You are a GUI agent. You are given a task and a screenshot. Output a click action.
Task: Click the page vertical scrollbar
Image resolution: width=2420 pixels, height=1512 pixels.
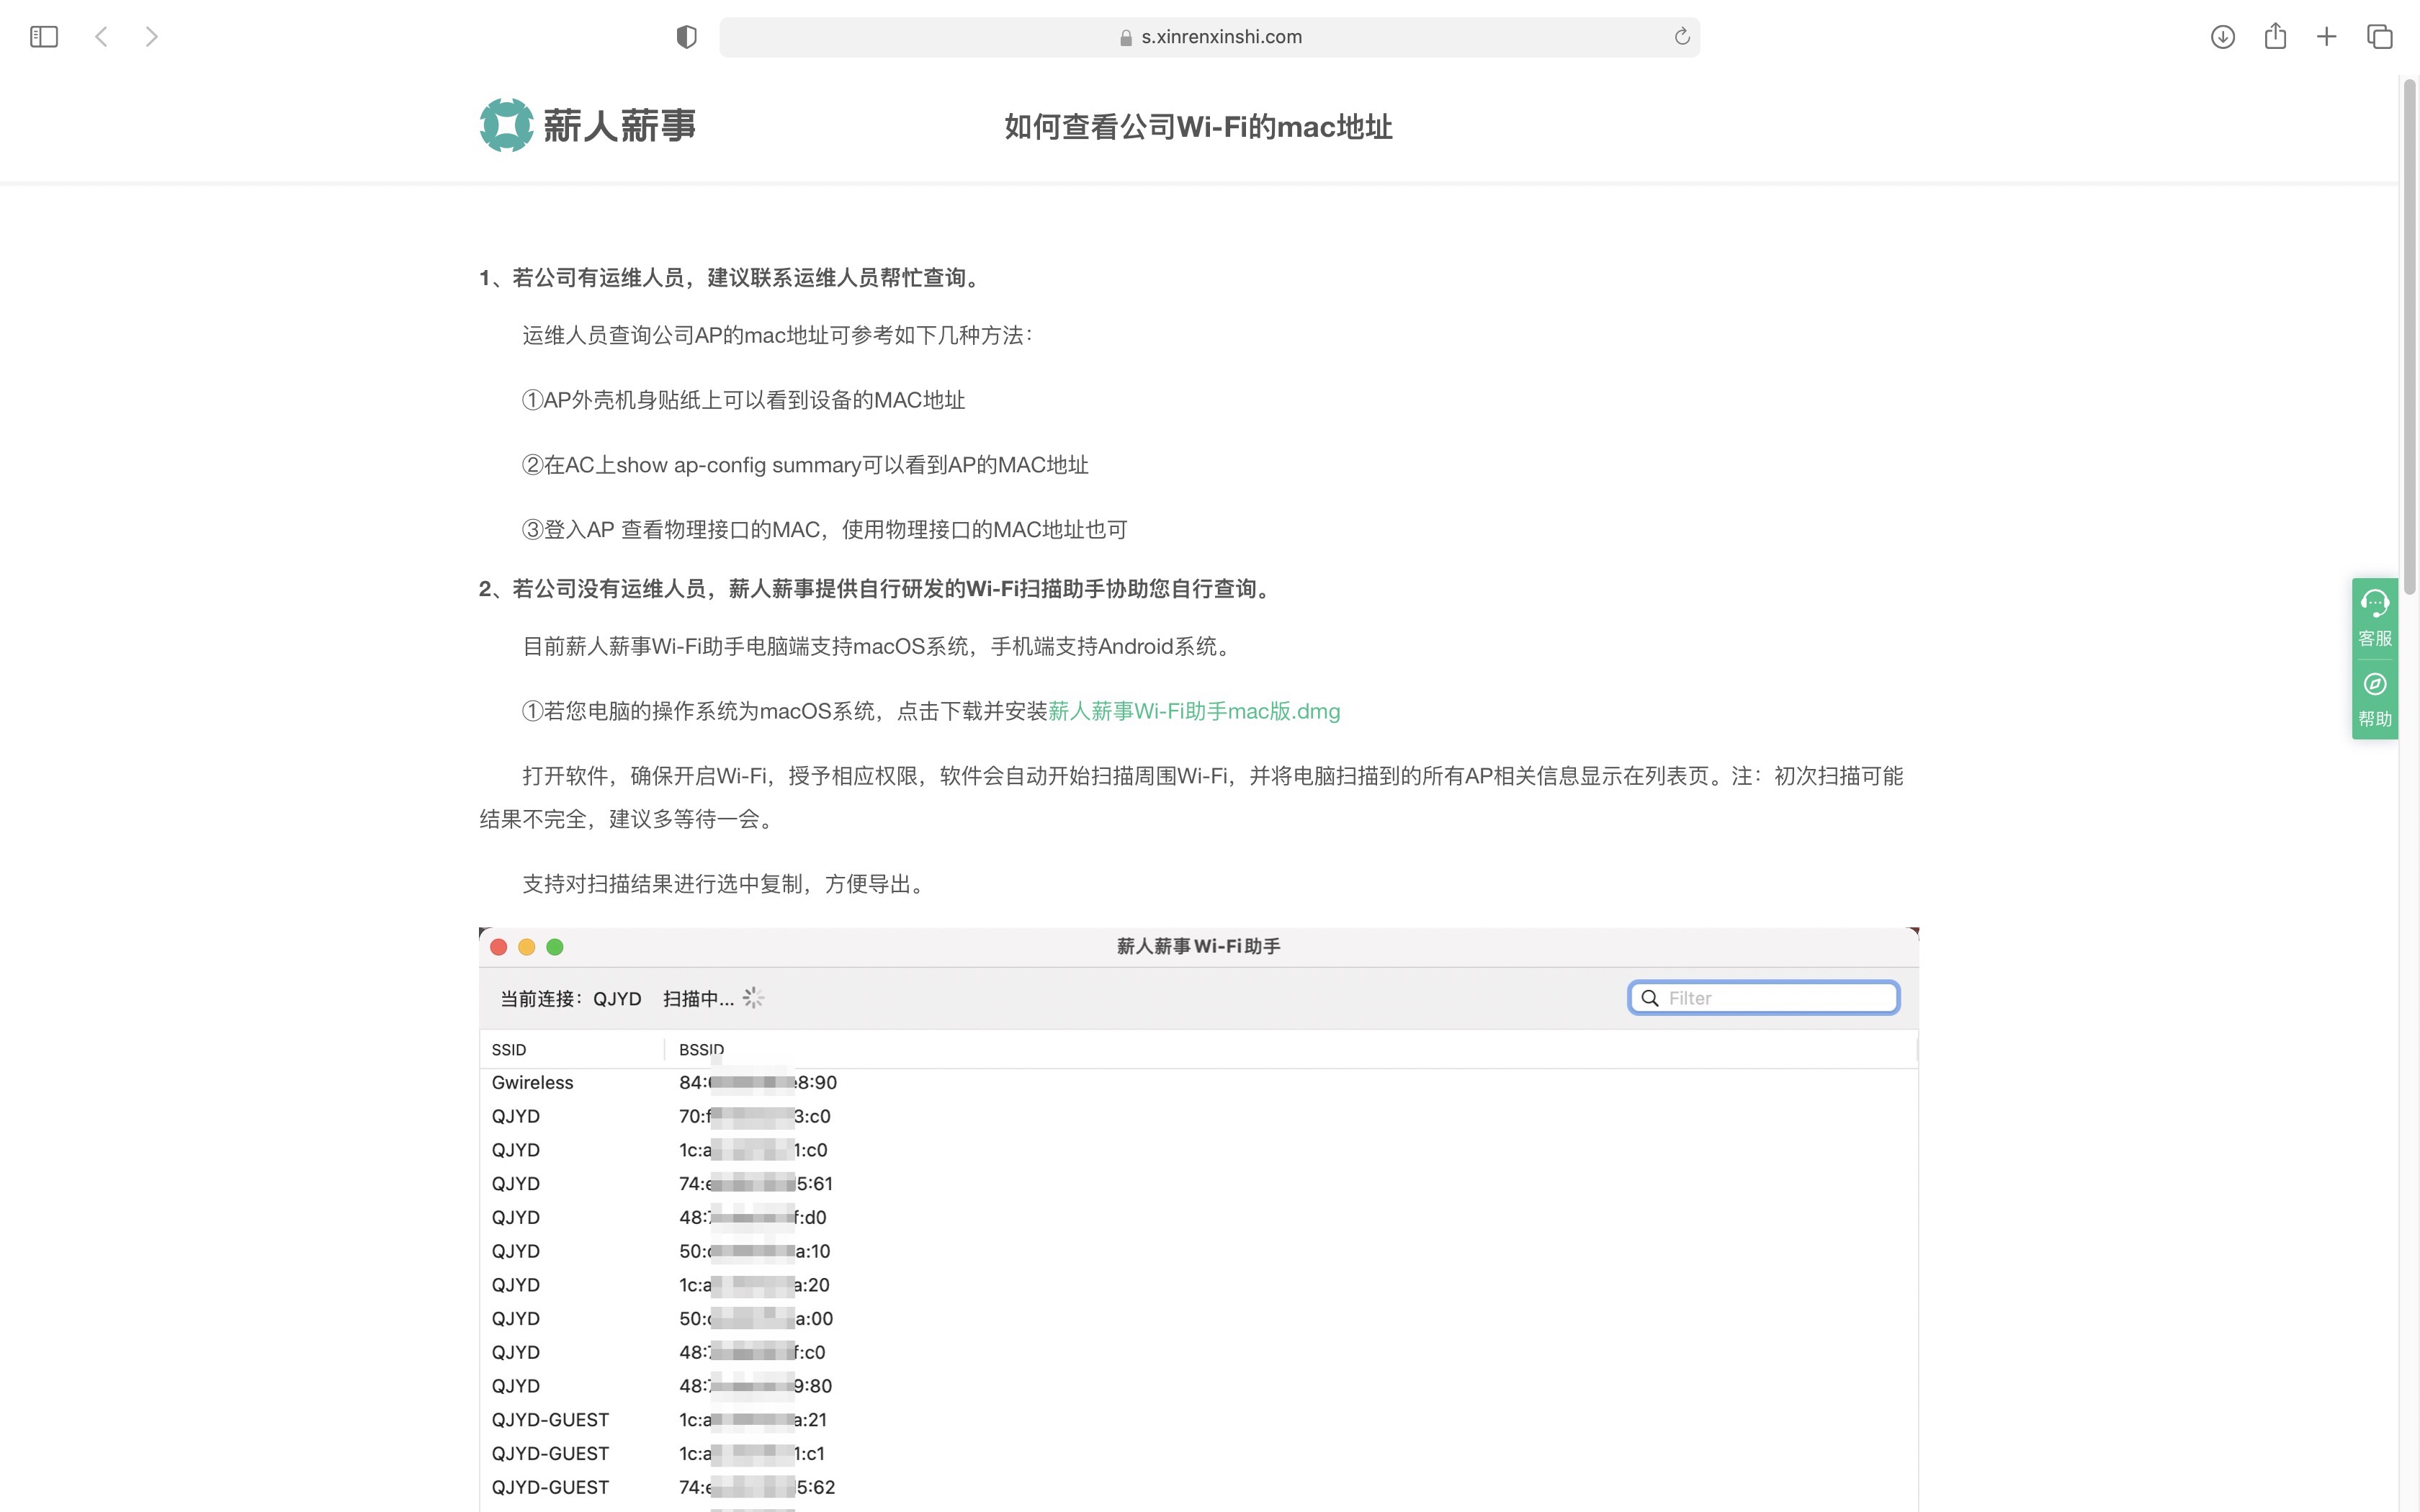2410,337
